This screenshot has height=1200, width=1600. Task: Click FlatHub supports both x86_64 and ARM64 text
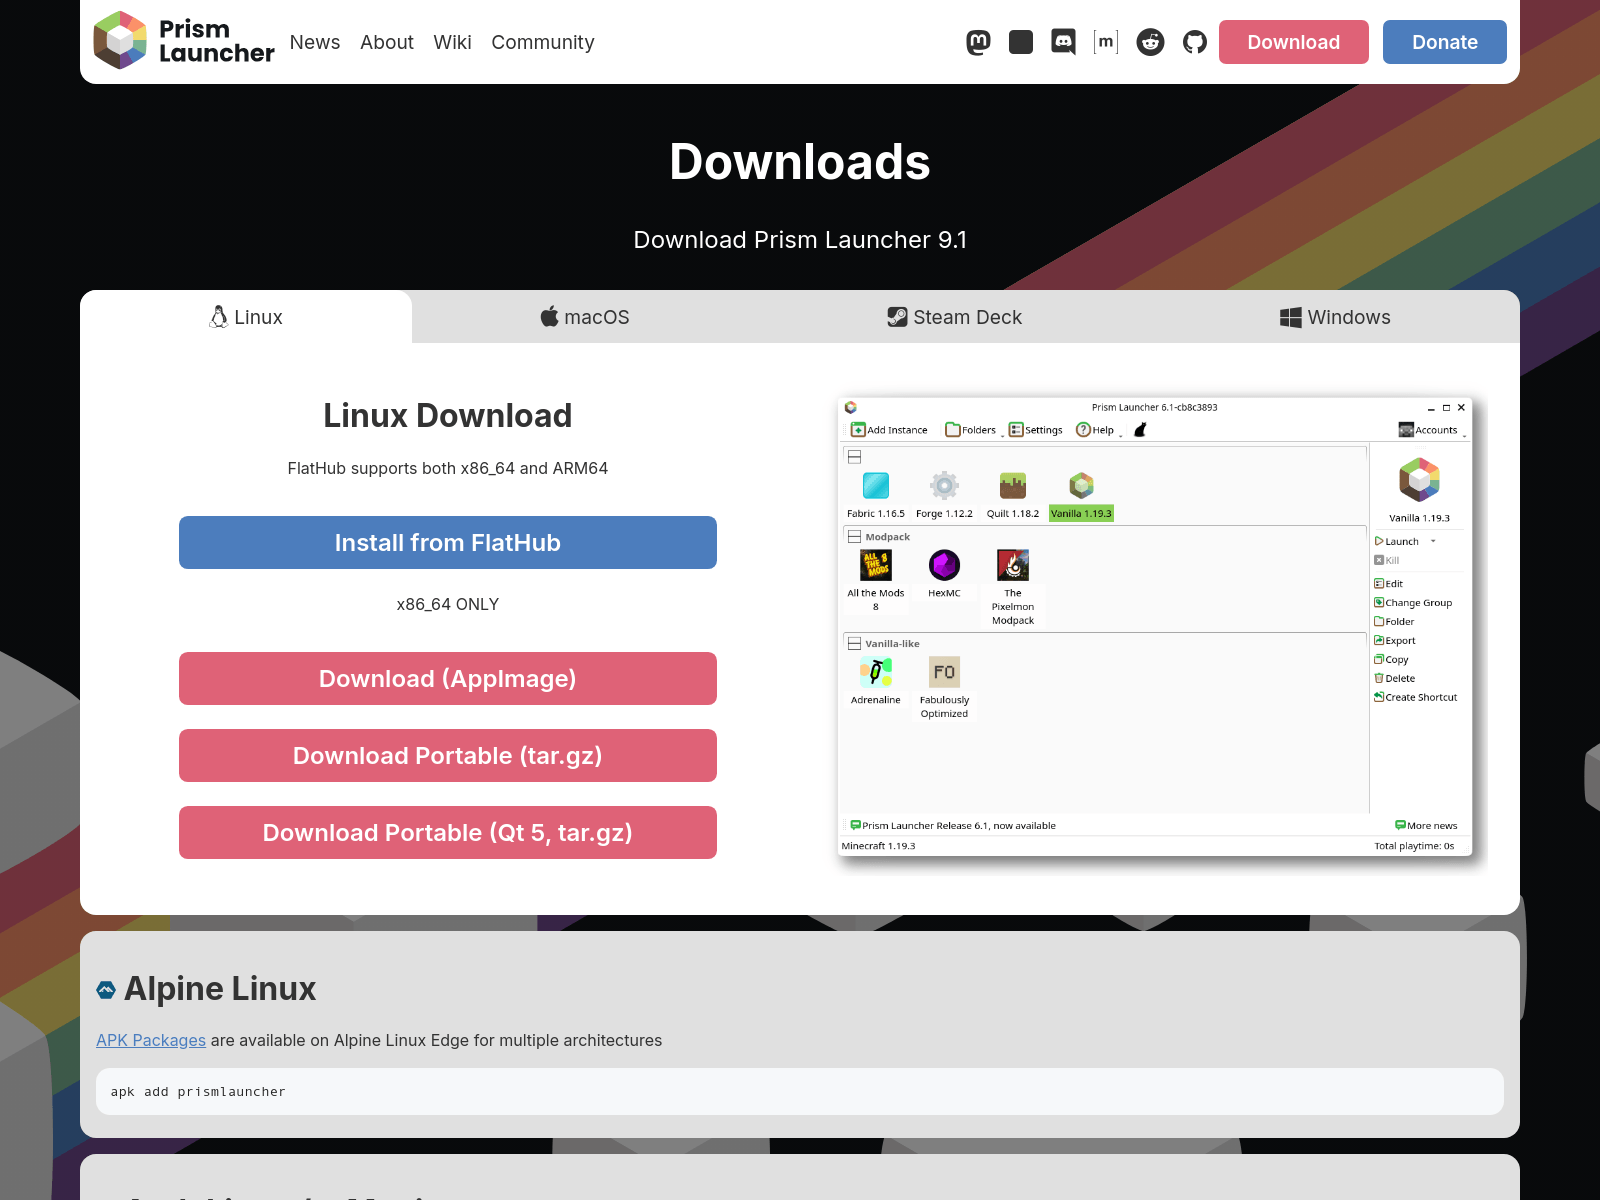[448, 468]
